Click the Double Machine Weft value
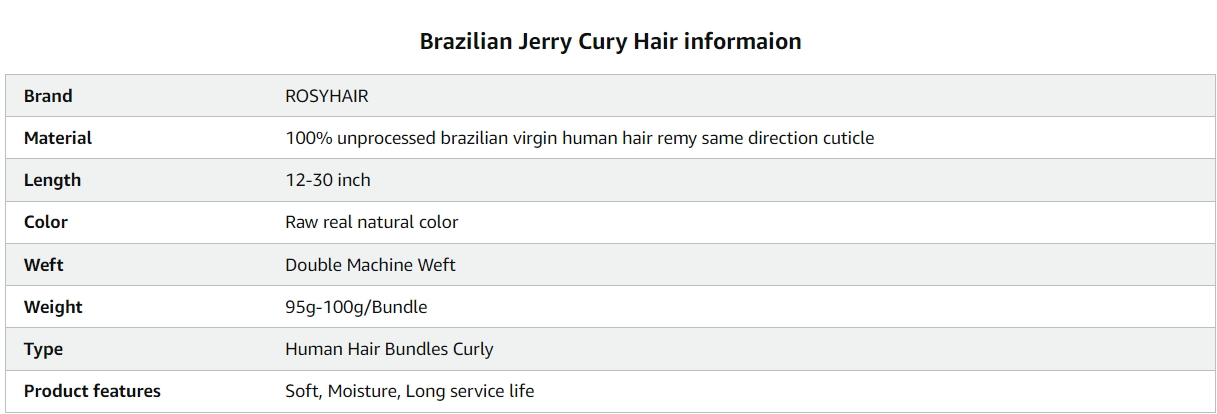1217x414 pixels. point(370,265)
